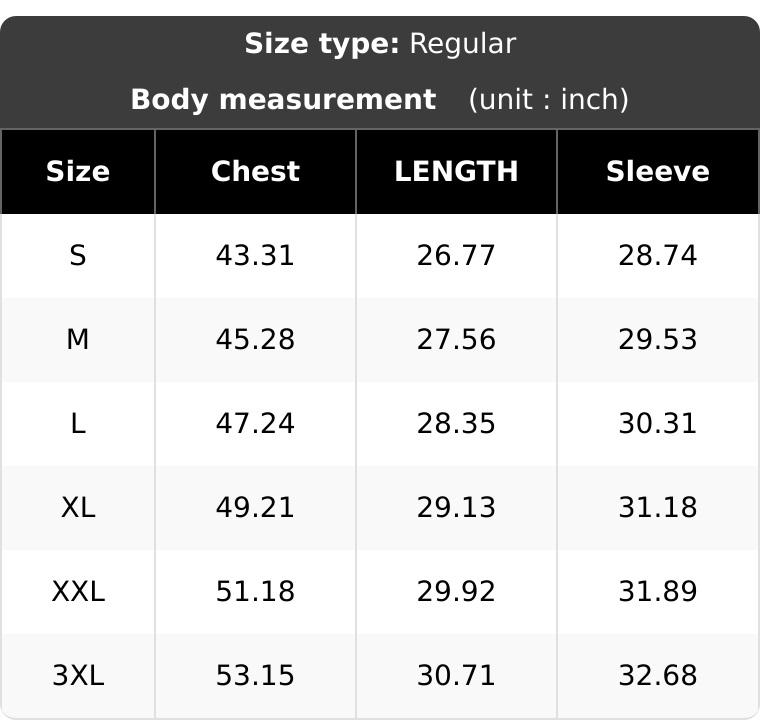The height and width of the screenshot is (720, 760).
Task: Click the Size type: Regular heading
Action: click(380, 44)
